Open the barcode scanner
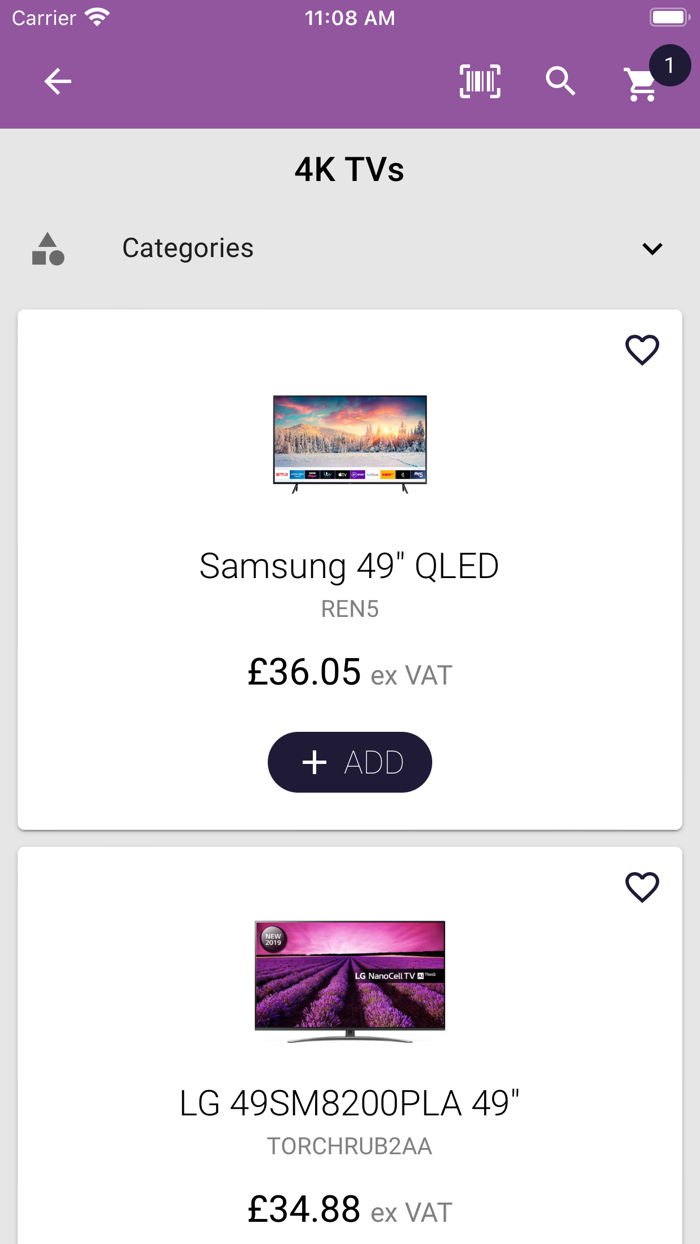Viewport: 700px width, 1244px height. click(480, 82)
